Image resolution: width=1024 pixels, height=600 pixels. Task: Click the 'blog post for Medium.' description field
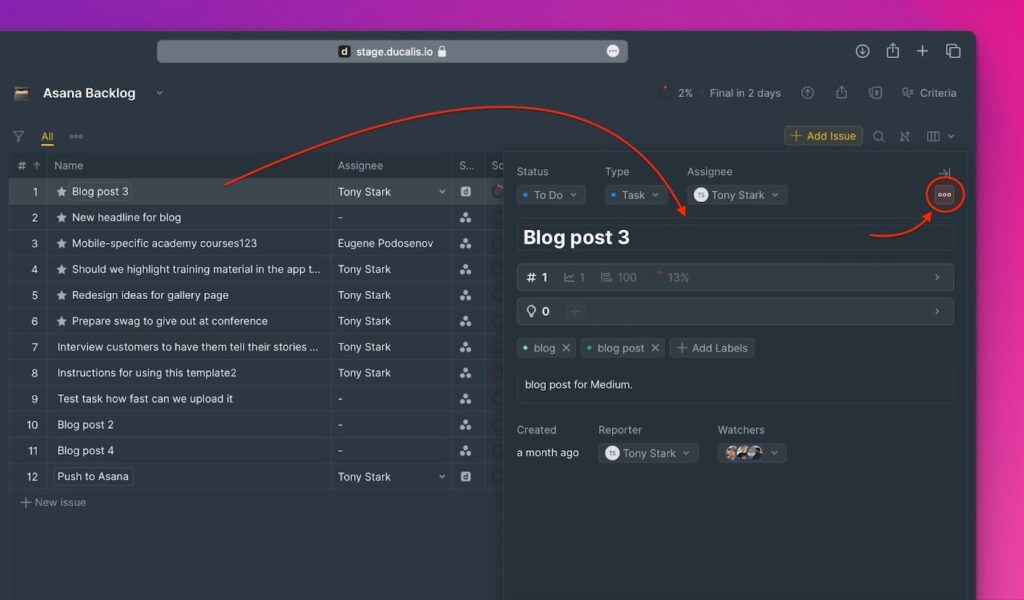click(735, 387)
